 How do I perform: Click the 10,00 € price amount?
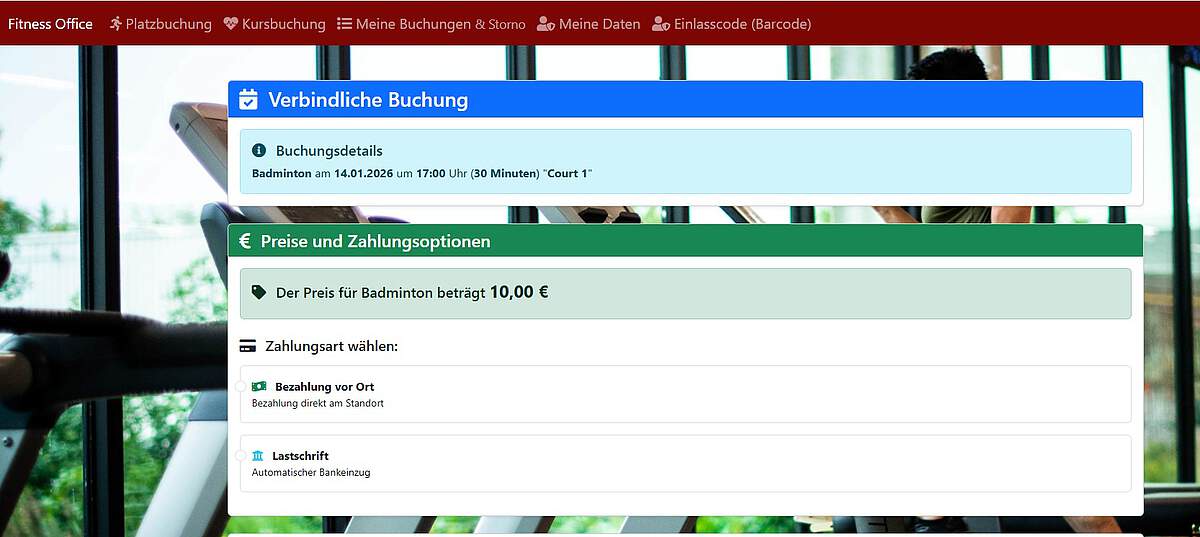coord(518,292)
